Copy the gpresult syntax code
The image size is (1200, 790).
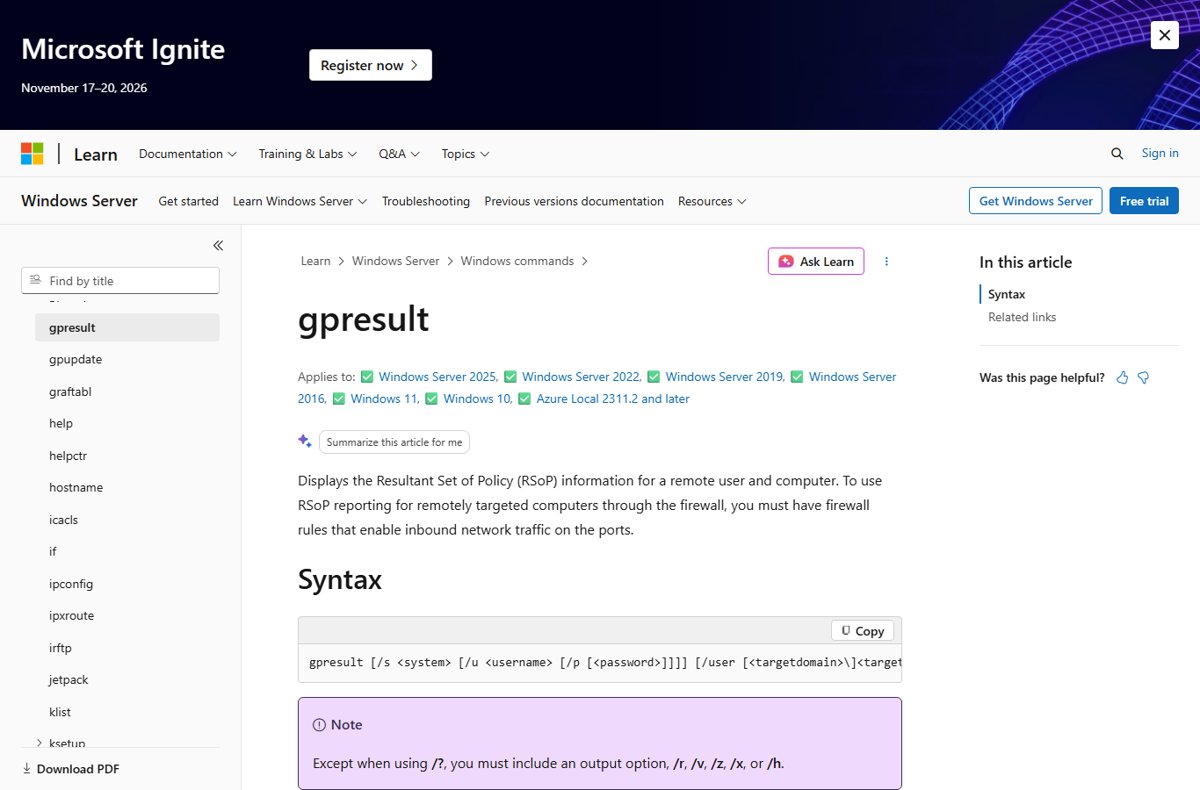point(863,631)
